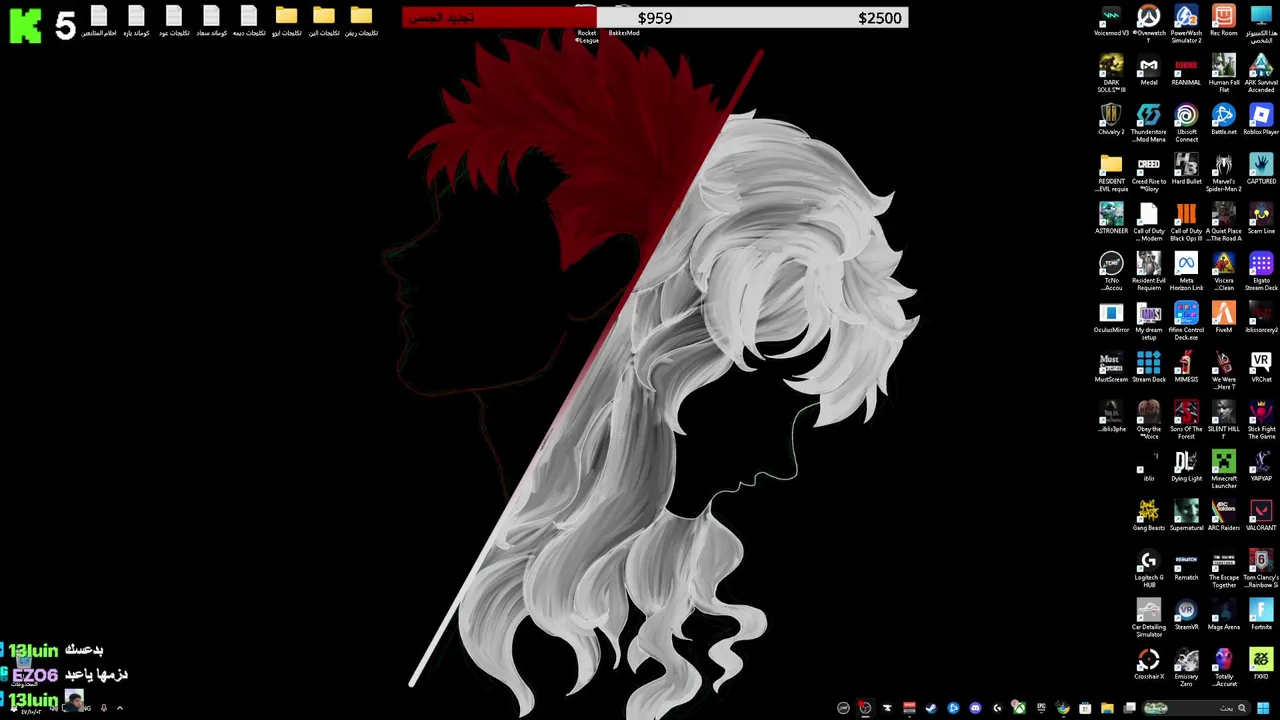This screenshot has height=720, width=1280.
Task: Select Creed Rise to Glory shortcut
Action: (x=1148, y=171)
